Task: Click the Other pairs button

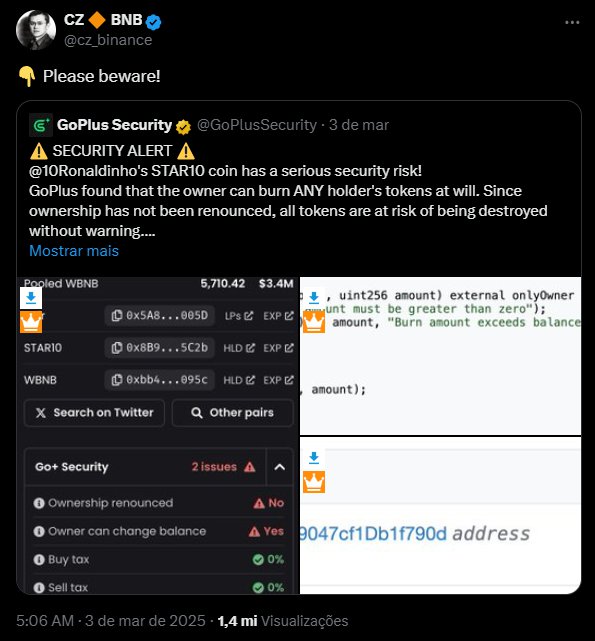Action: pyautogui.click(x=233, y=413)
